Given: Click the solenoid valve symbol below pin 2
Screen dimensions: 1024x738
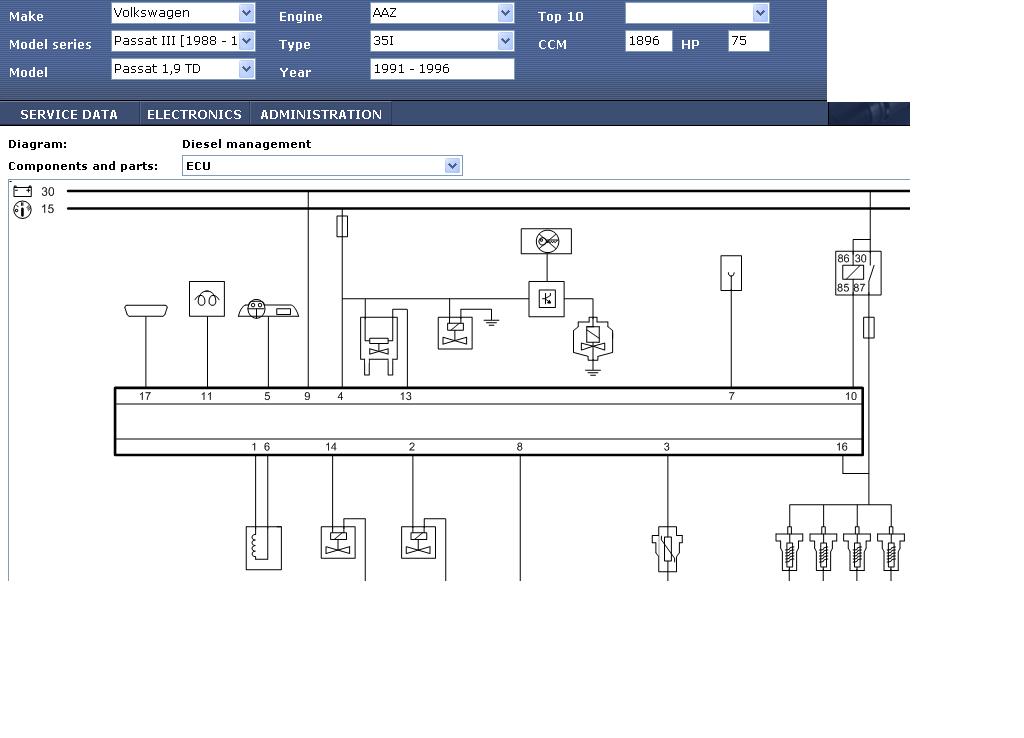Looking at the screenshot, I should 419,542.
